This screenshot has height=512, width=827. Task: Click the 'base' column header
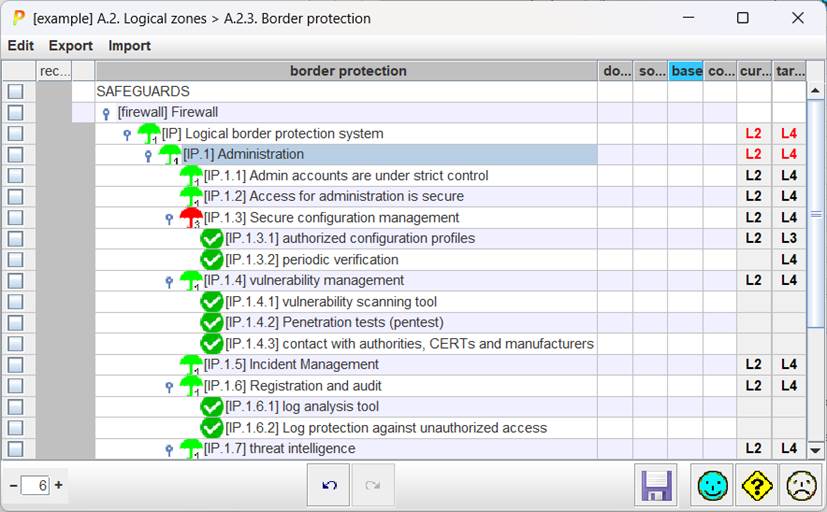click(x=686, y=71)
